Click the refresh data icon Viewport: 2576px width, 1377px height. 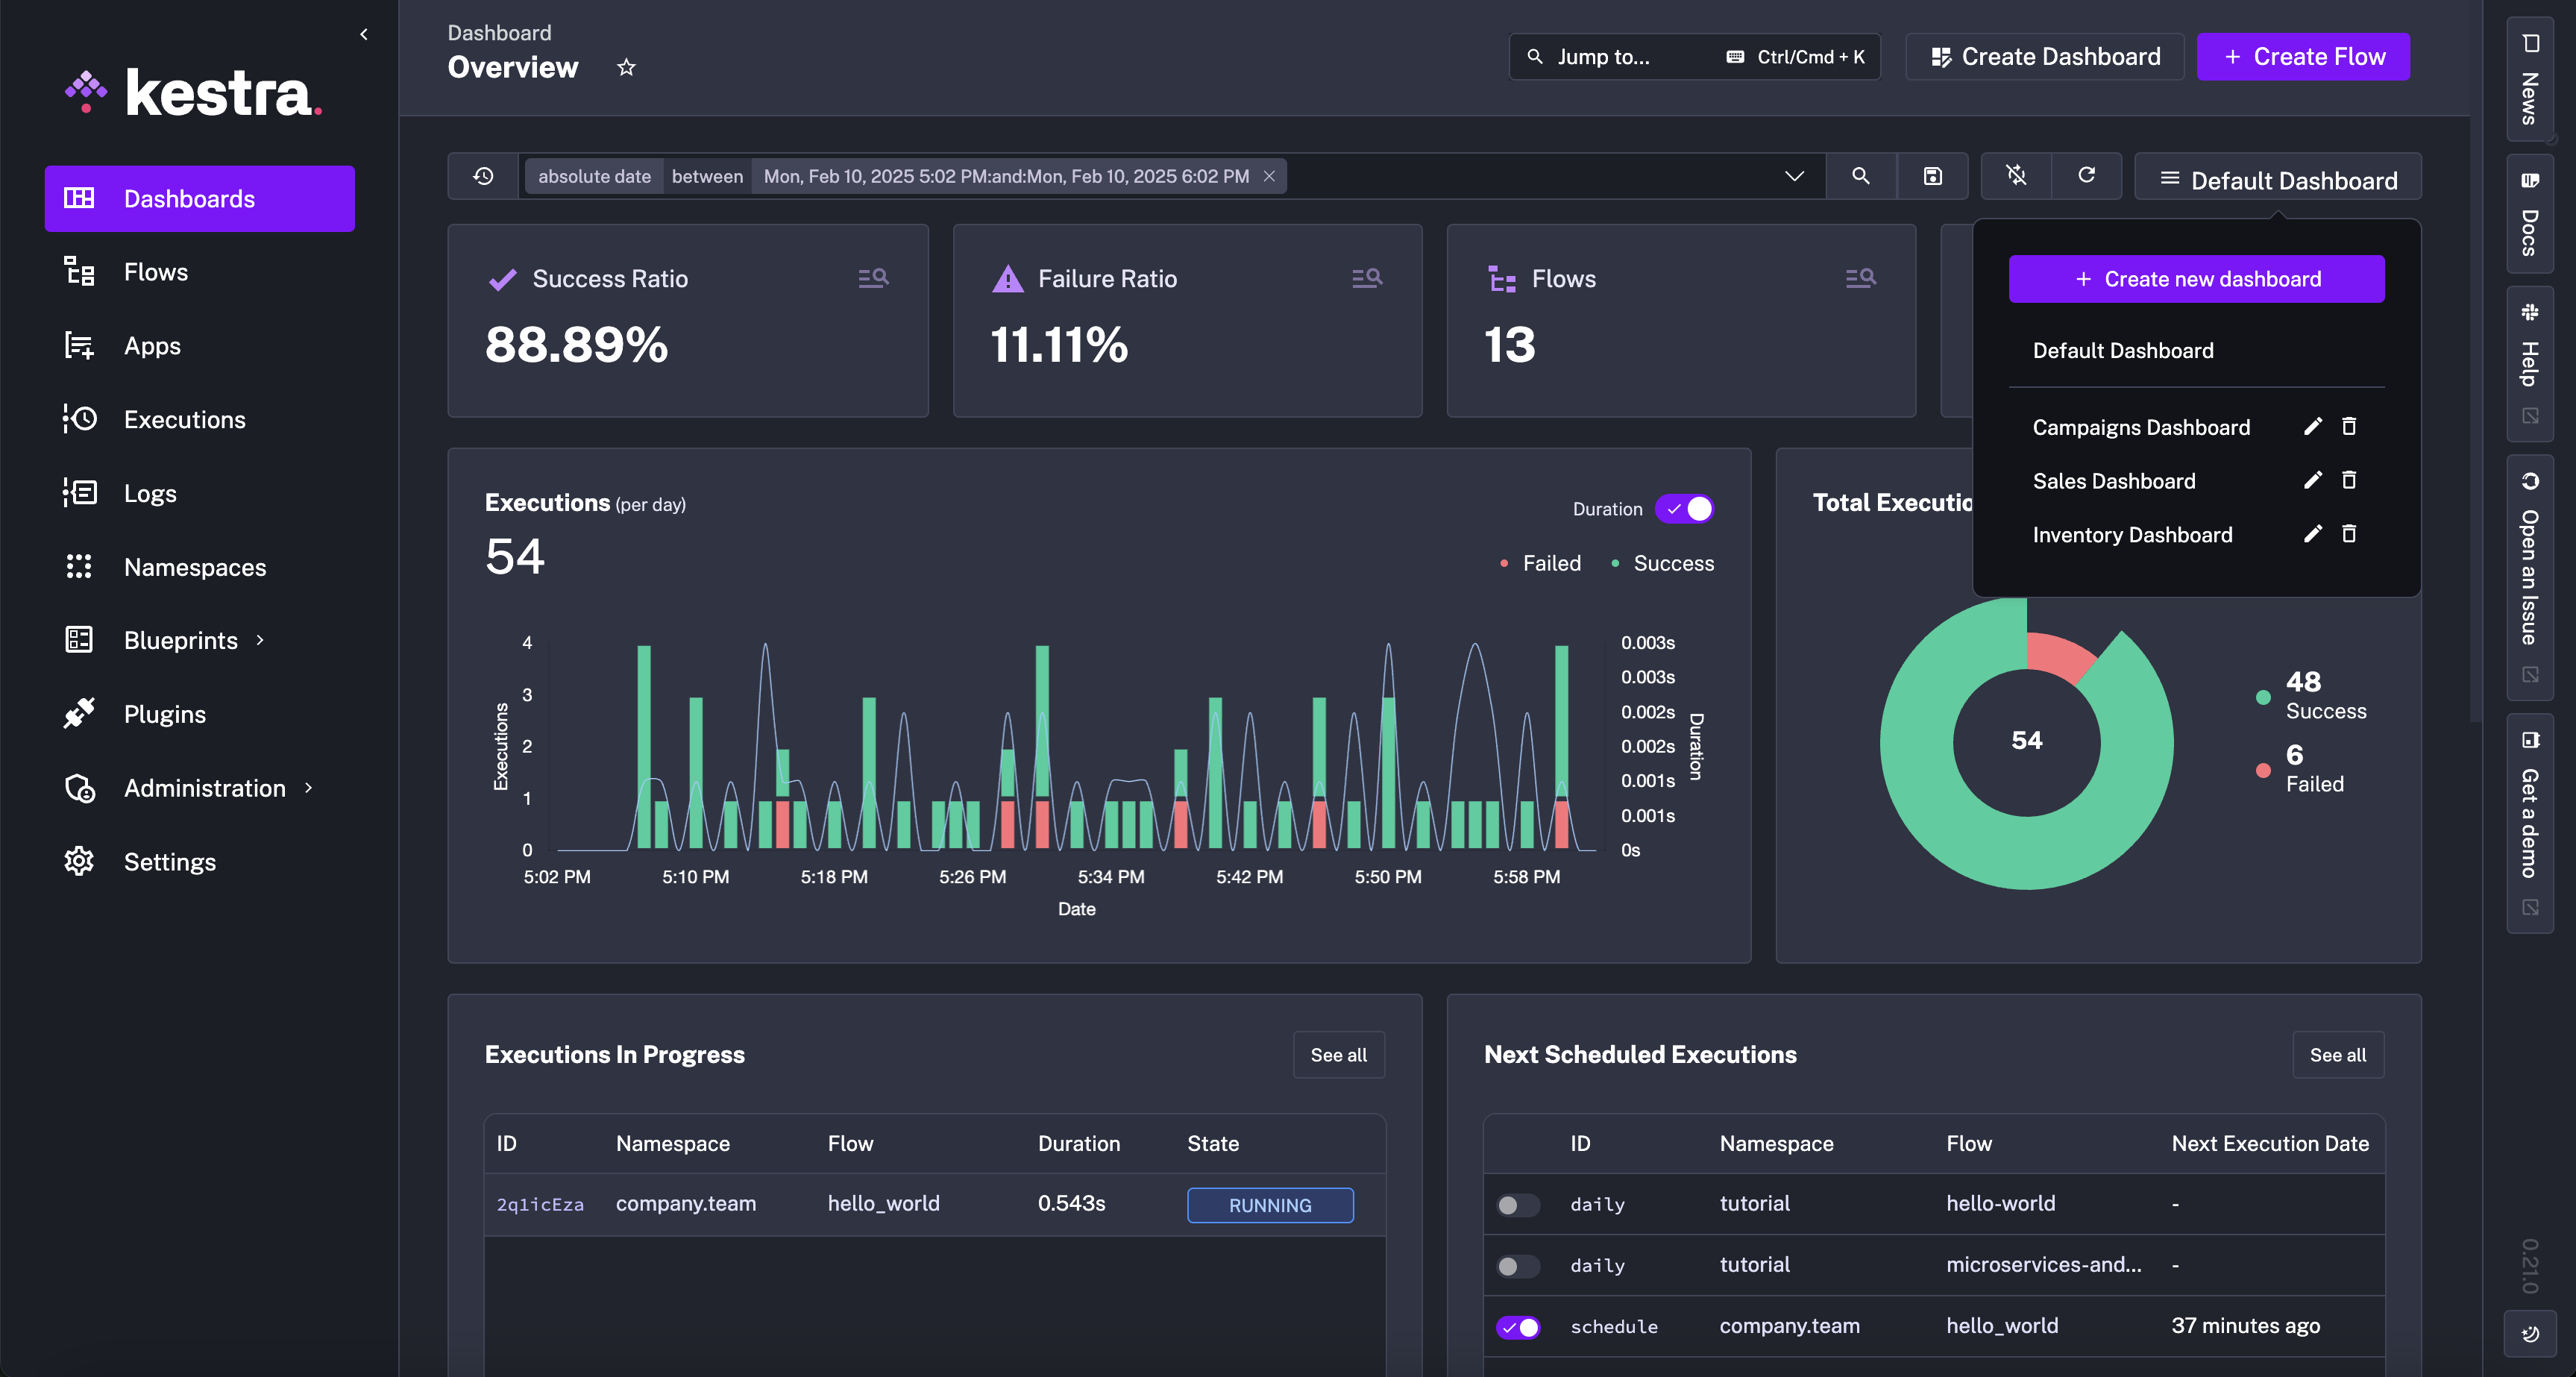click(x=2086, y=176)
